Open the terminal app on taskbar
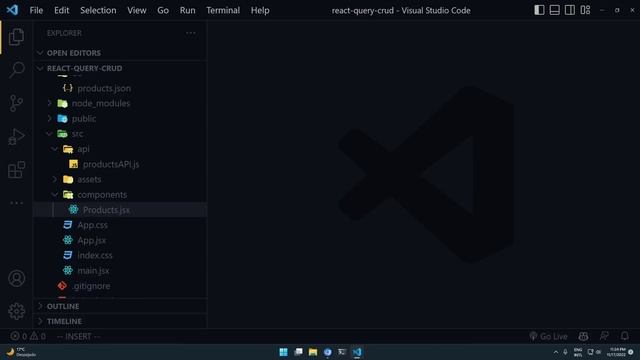The width and height of the screenshot is (640, 360). [342, 352]
